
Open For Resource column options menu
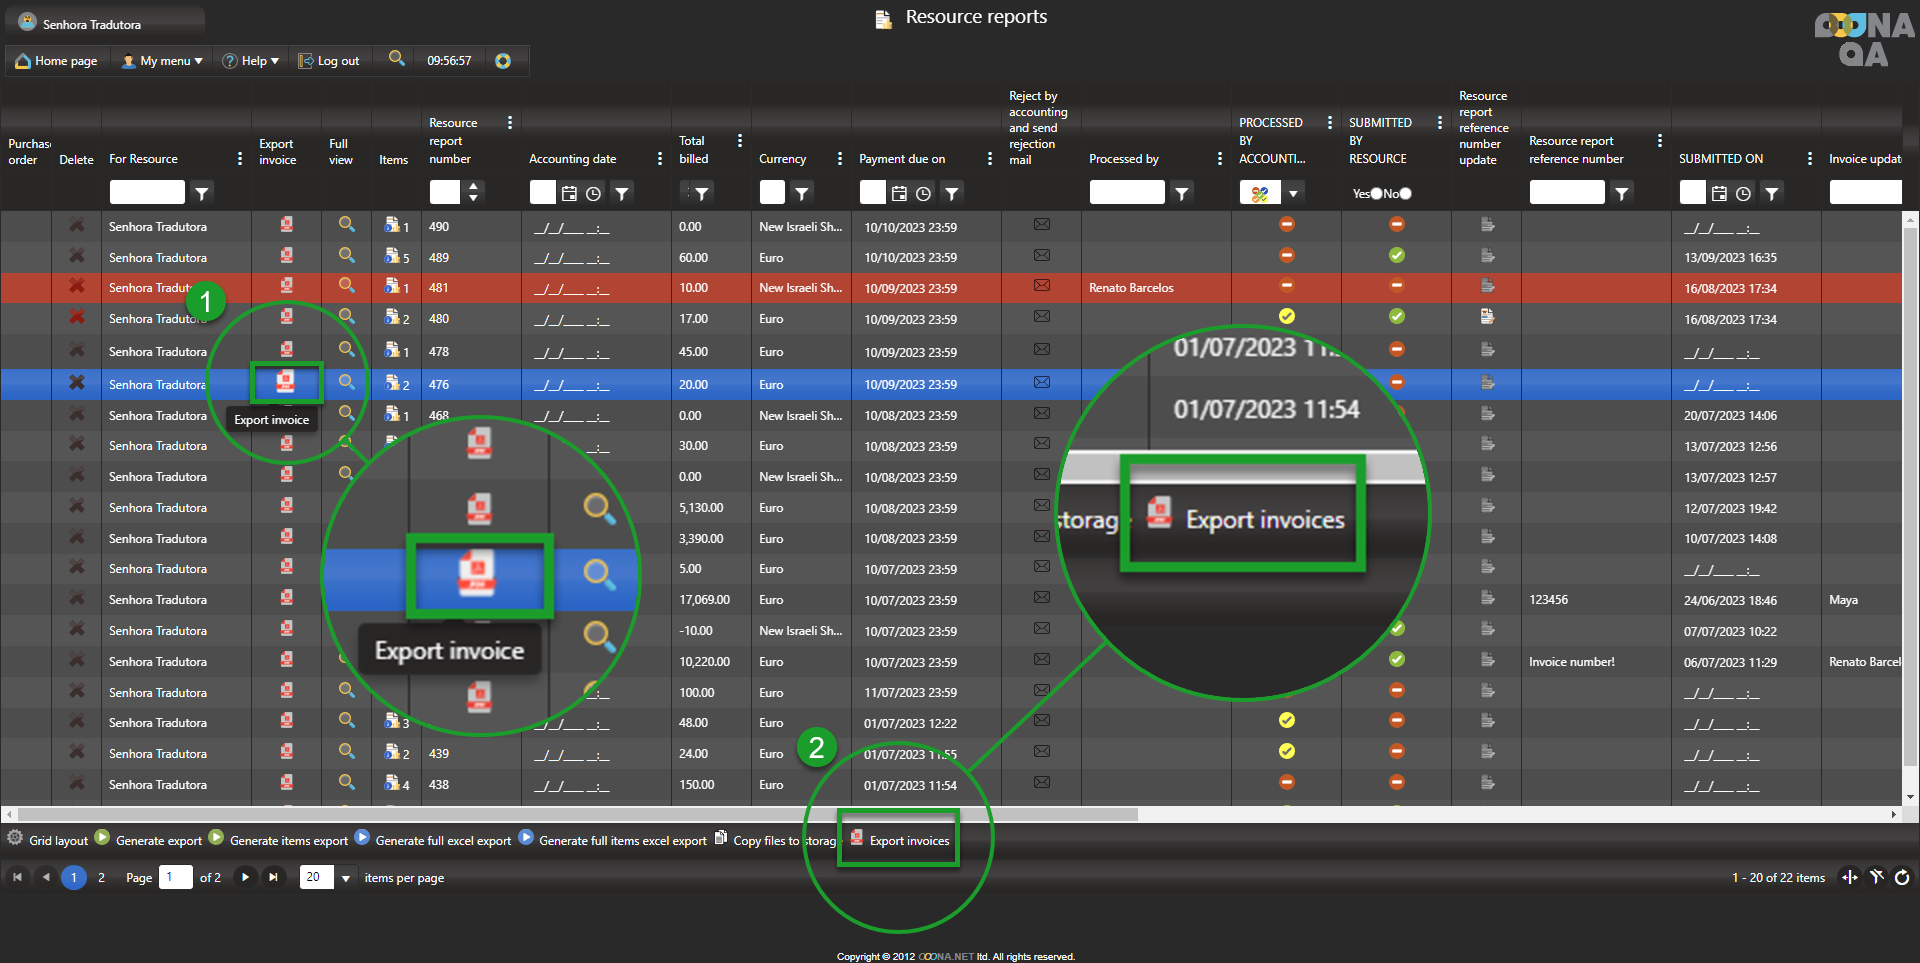[x=239, y=159]
